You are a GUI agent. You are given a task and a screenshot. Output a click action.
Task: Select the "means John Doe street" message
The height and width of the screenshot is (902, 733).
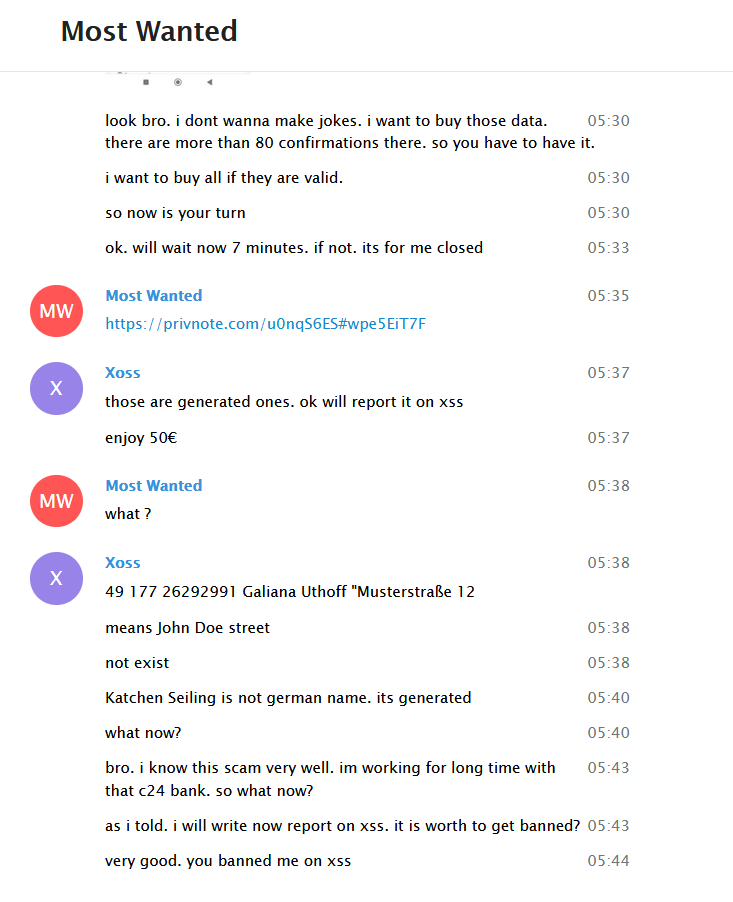point(187,628)
